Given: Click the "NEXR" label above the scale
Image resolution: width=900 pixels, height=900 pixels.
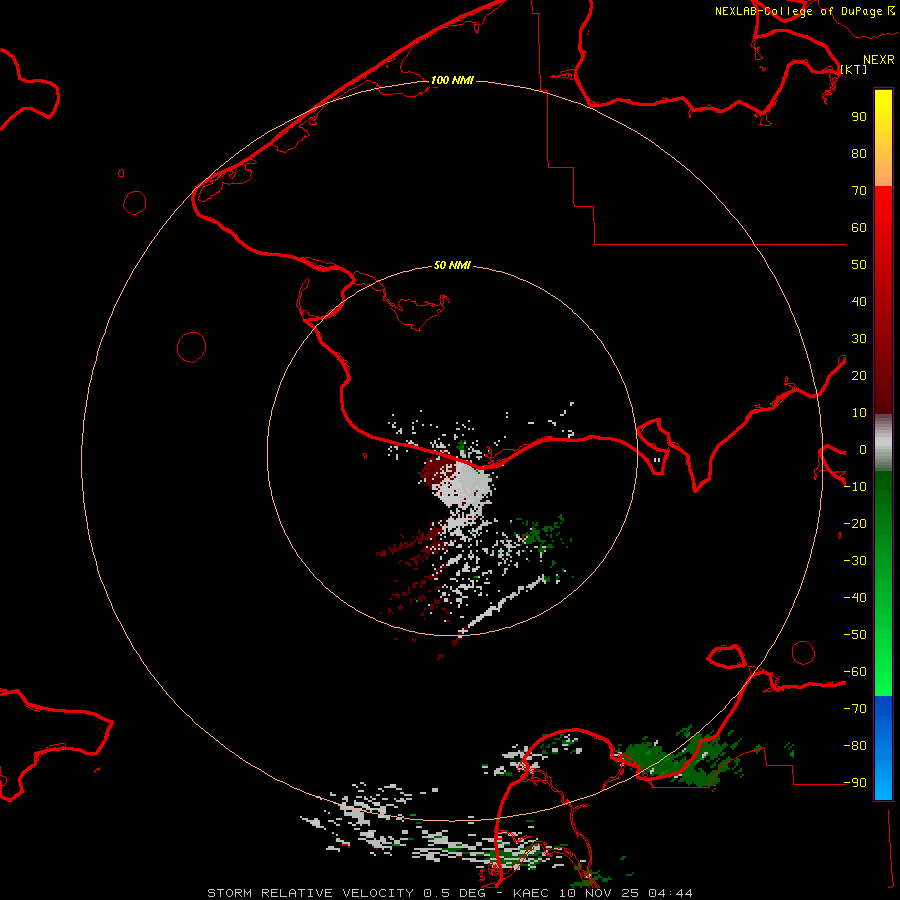Looking at the screenshot, I should click(879, 60).
